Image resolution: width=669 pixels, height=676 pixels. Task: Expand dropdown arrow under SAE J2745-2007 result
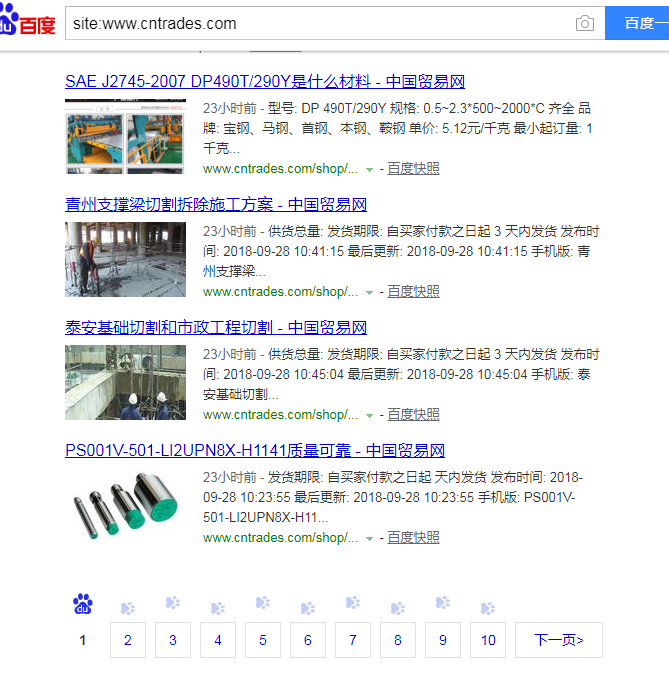(369, 169)
